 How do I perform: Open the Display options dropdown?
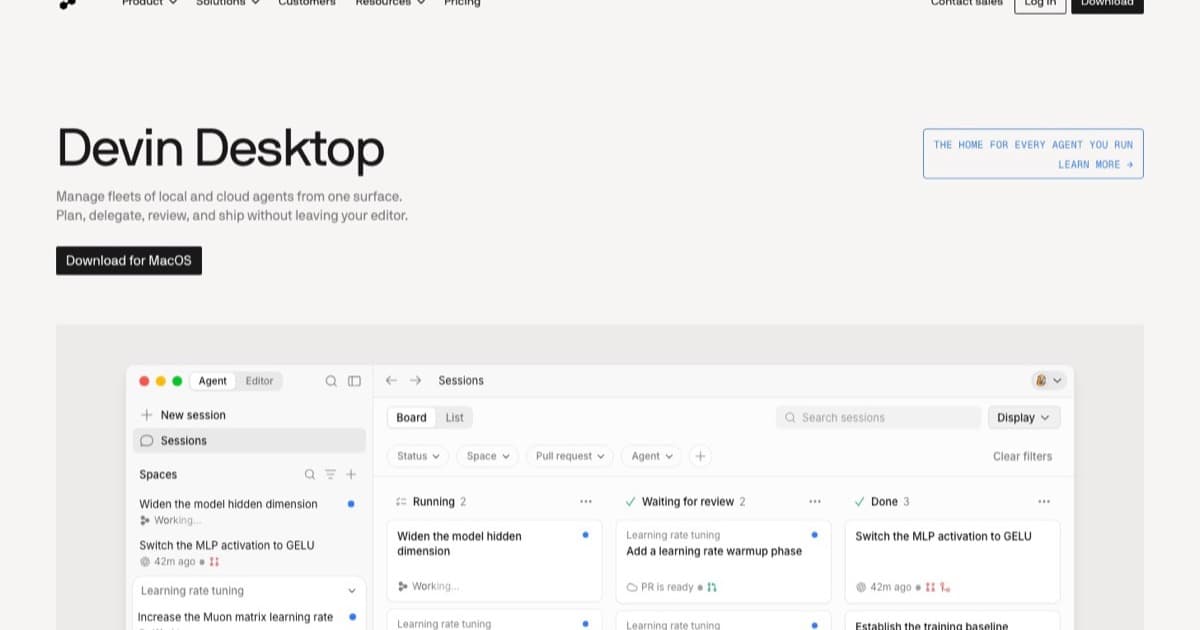click(1024, 418)
